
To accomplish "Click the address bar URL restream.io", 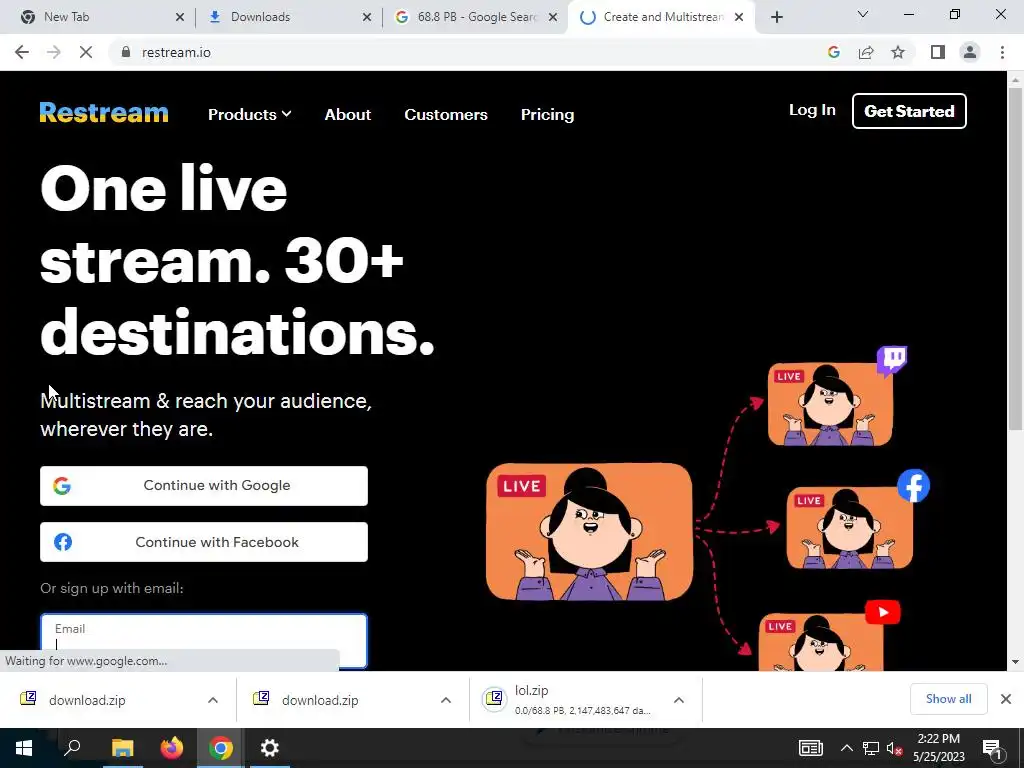I will click(x=176, y=52).
